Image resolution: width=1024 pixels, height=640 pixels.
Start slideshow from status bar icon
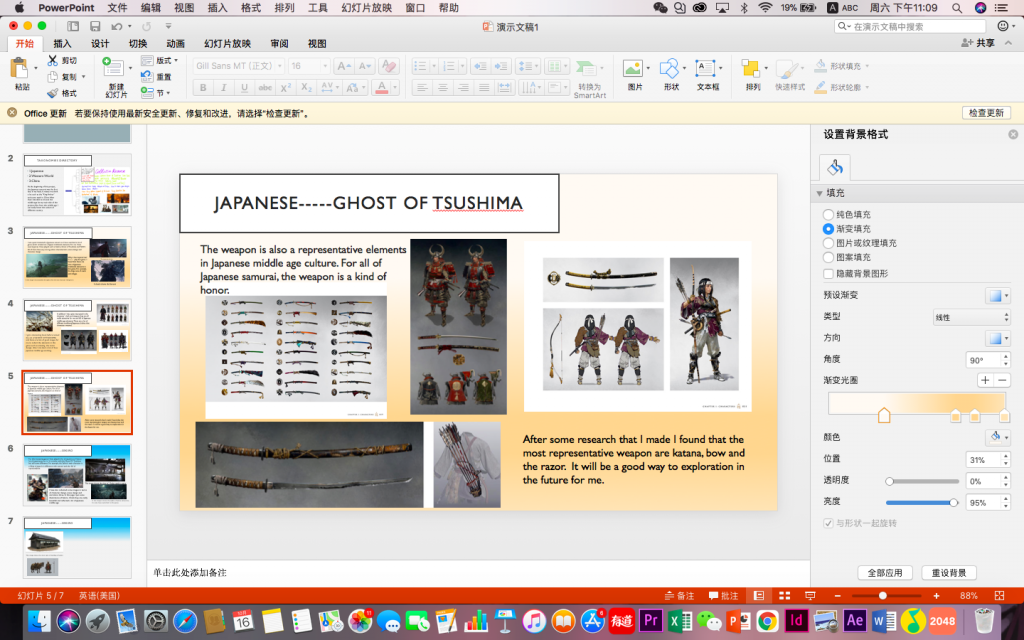point(810,596)
